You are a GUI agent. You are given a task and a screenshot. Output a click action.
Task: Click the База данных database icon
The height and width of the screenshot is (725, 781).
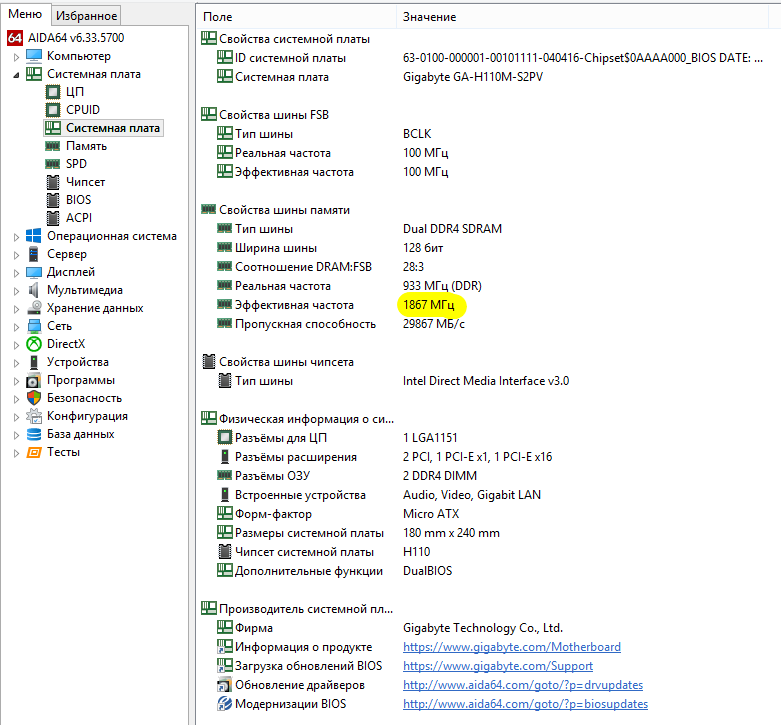point(35,434)
